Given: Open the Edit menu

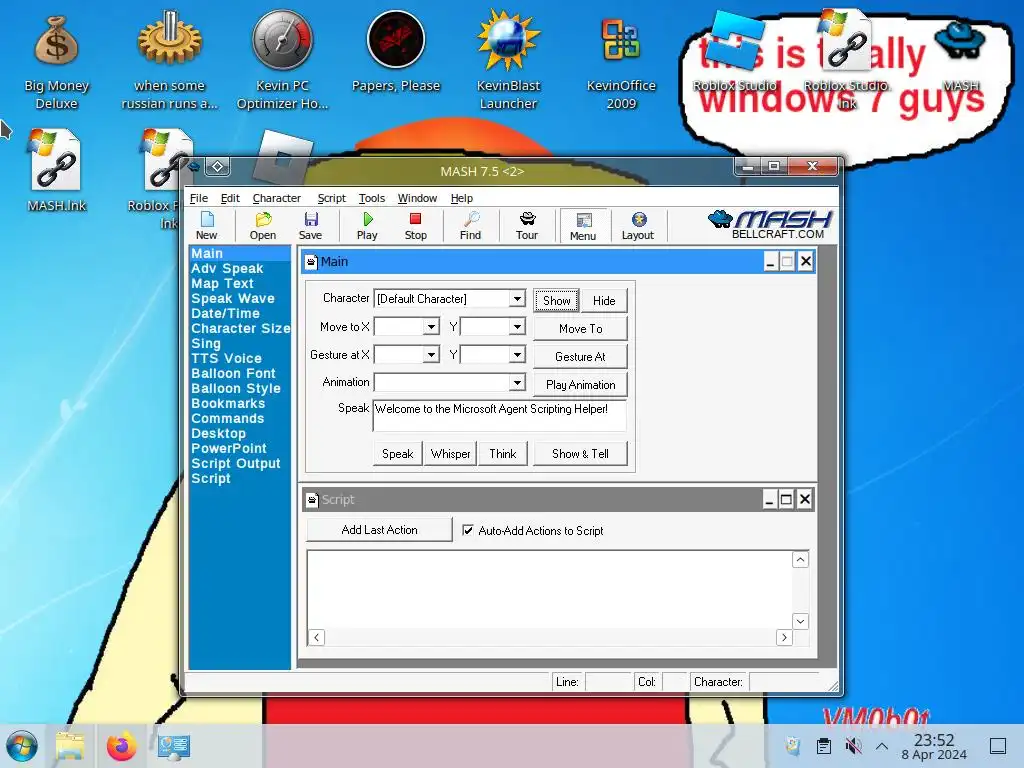Looking at the screenshot, I should click(230, 198).
